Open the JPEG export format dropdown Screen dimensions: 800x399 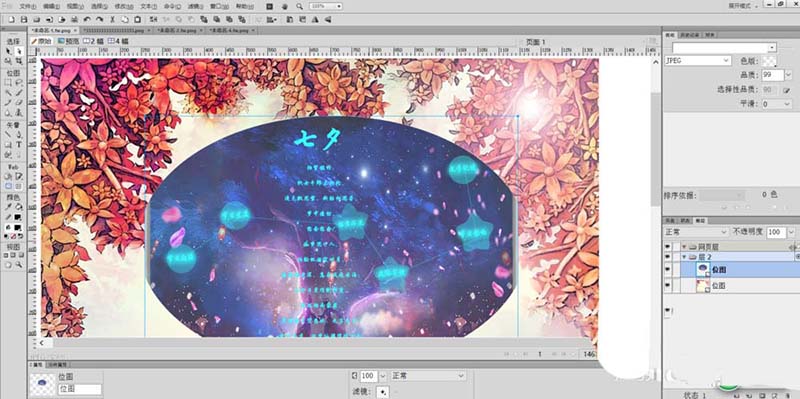pyautogui.click(x=698, y=60)
